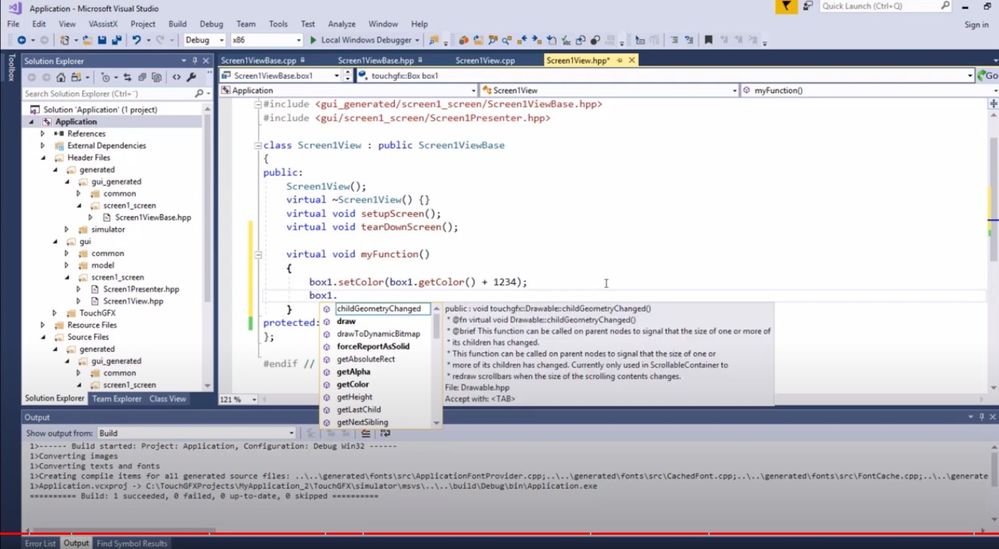Screen dimensions: 999x549
Task: Click the Go button beside VAssistX navigation bar
Action: click(988, 75)
